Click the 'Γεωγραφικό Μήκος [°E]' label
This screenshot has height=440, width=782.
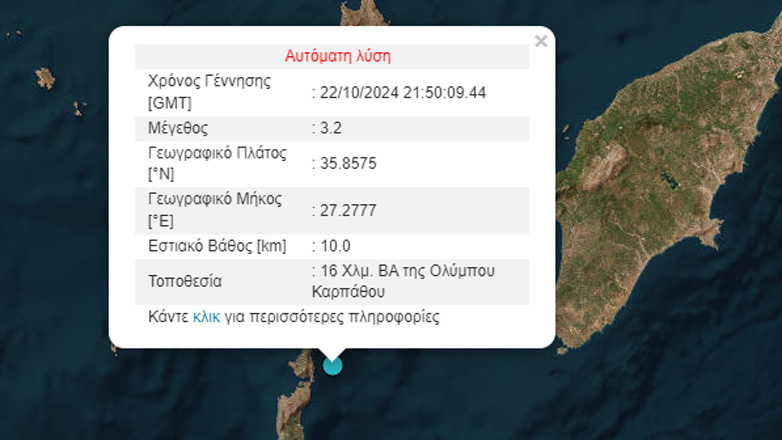215,210
